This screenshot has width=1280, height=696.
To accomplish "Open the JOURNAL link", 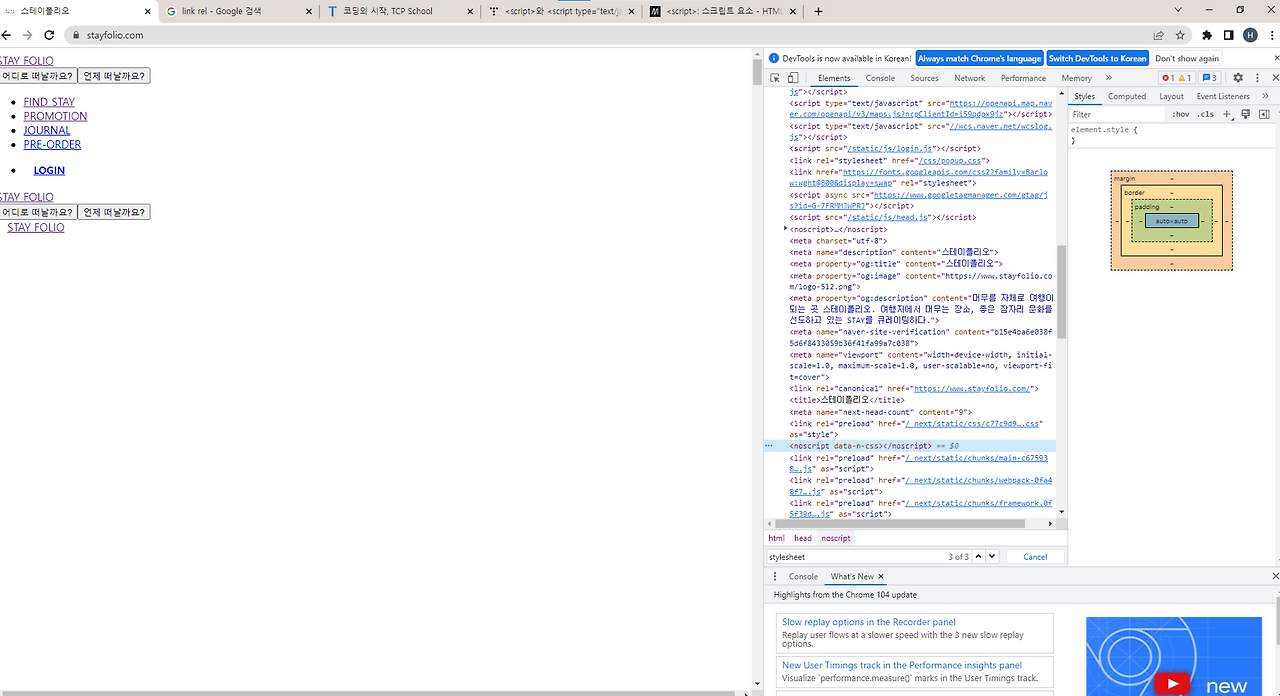I will coord(47,130).
